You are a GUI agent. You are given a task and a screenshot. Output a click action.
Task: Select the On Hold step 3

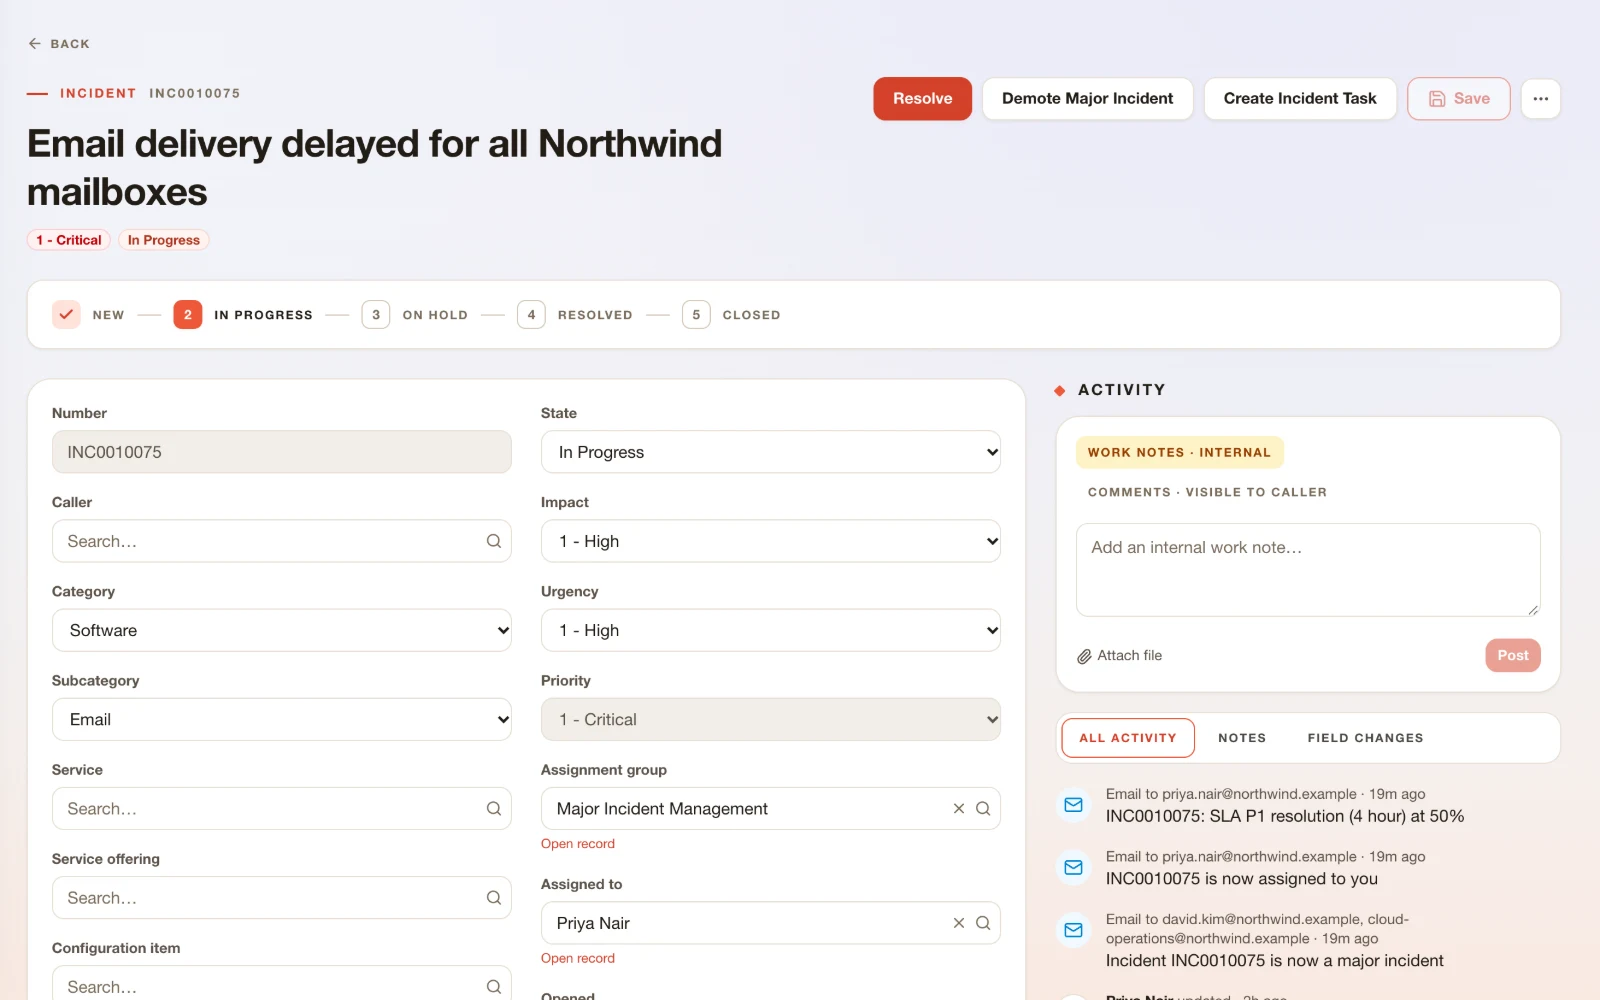pyautogui.click(x=415, y=315)
